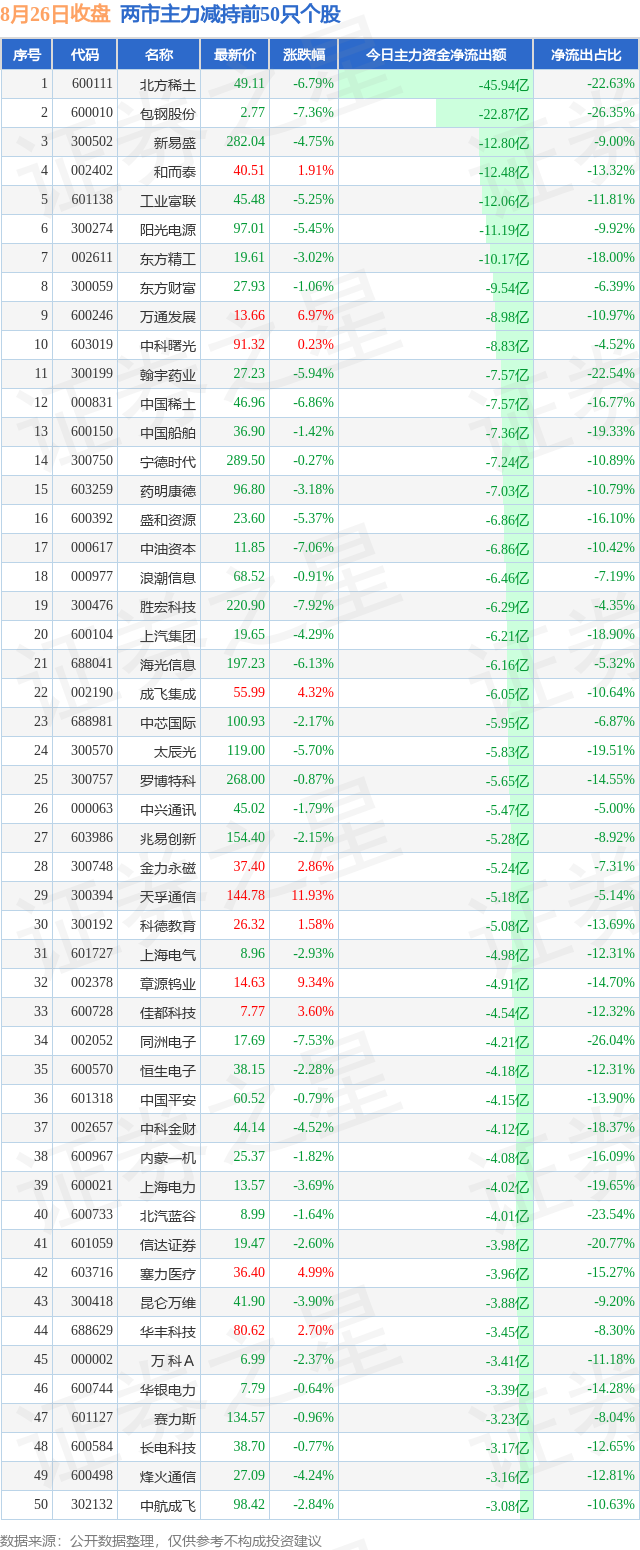640x1550 pixels.
Task: Click the 中芯国际 price 100.93
Action: pos(246,721)
